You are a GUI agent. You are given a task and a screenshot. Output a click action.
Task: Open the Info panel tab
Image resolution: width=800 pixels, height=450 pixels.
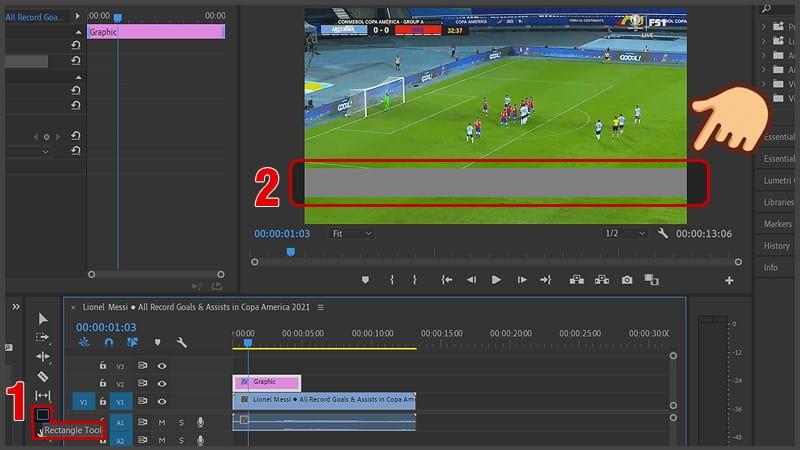(771, 267)
